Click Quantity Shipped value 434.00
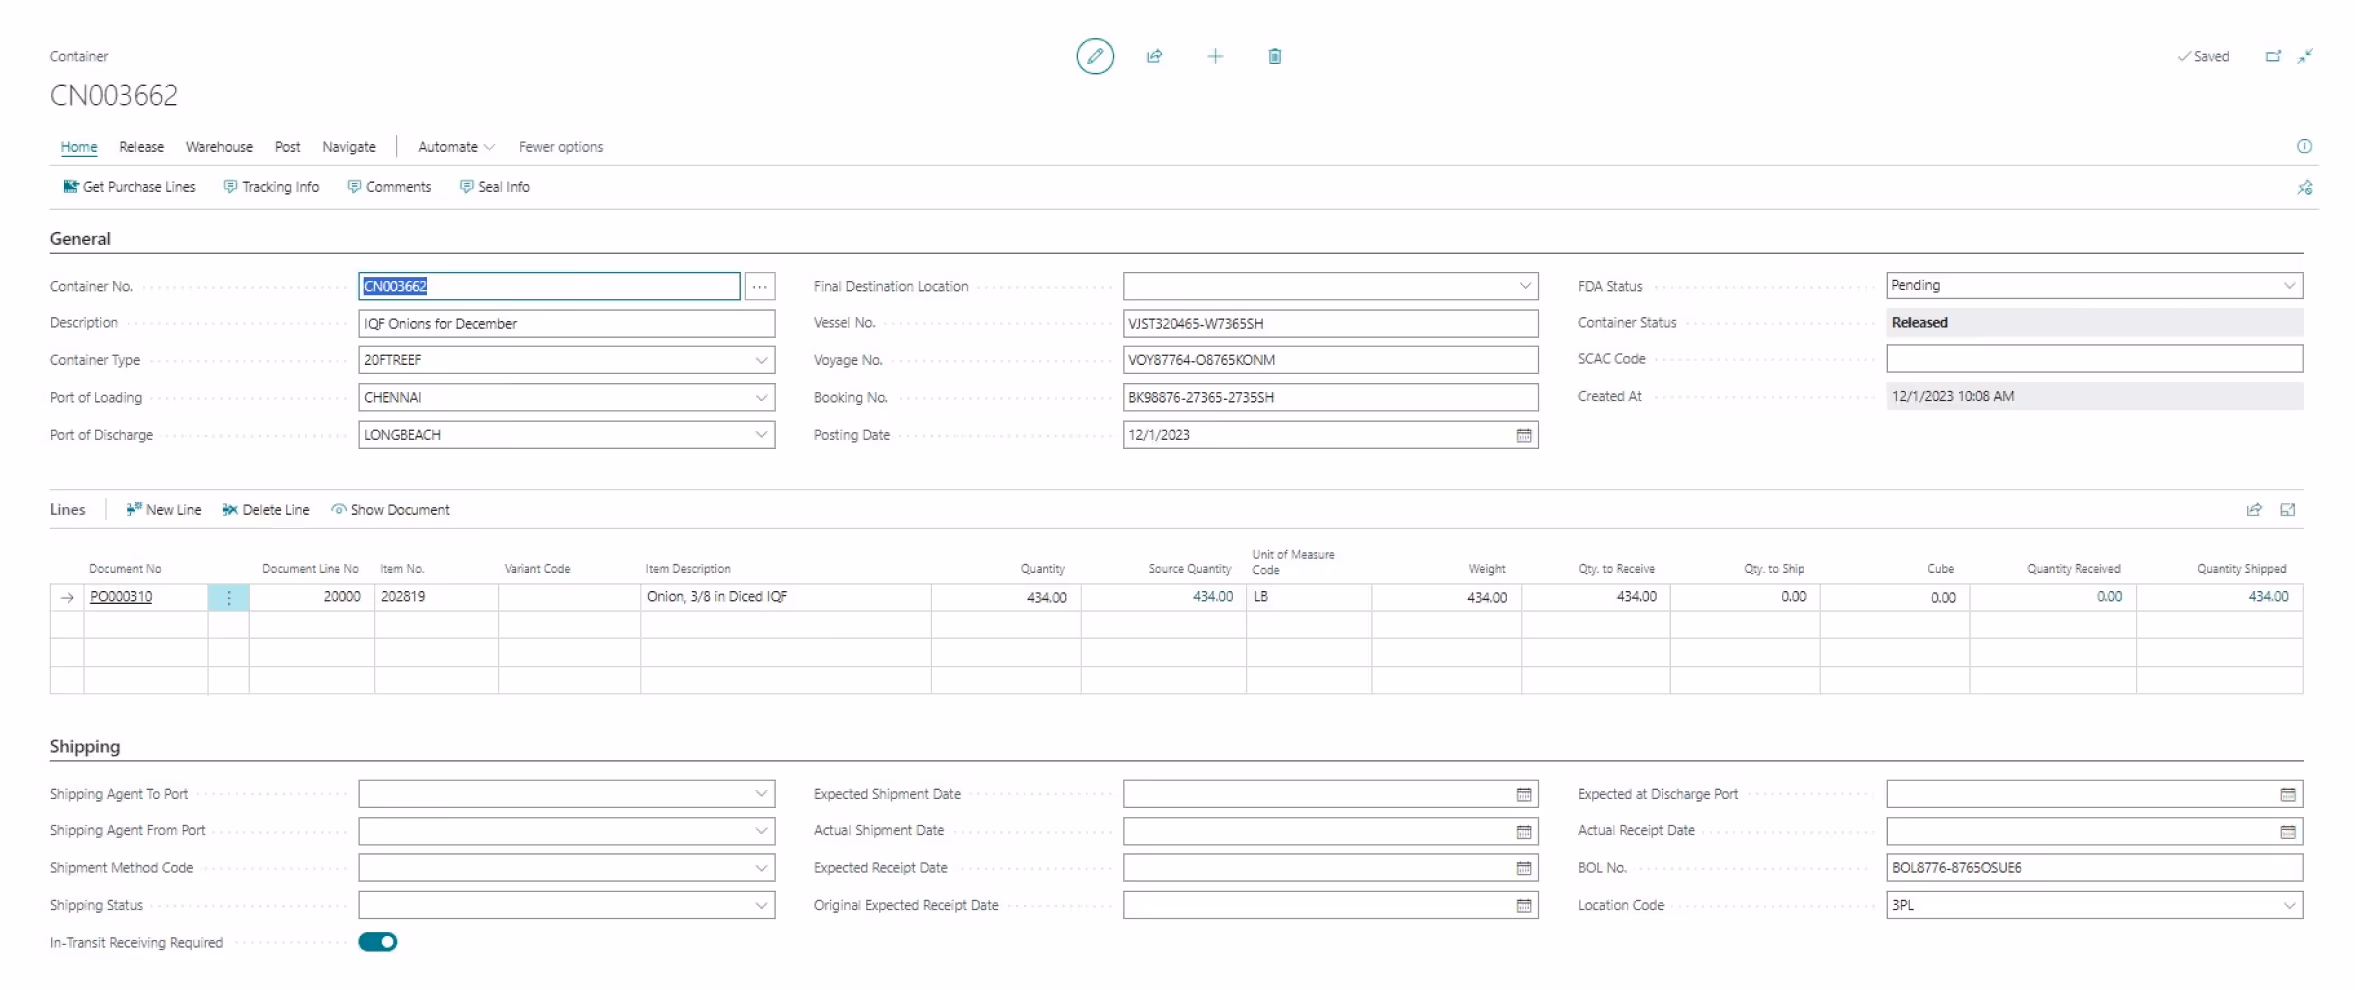Image resolution: width=2355 pixels, height=990 pixels. 2268,597
